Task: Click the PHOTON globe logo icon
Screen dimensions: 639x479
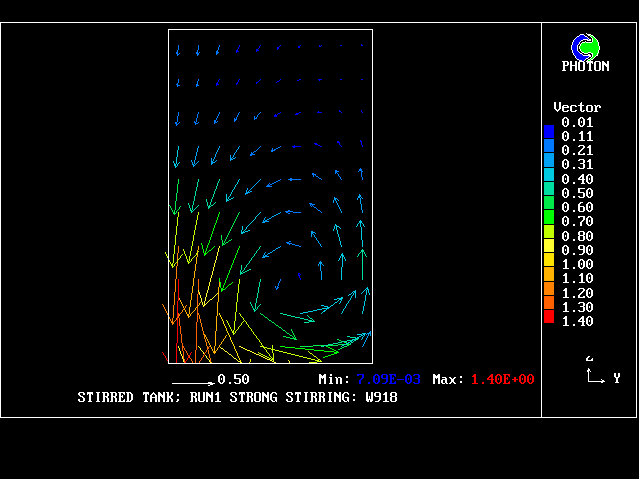Action: (585, 46)
